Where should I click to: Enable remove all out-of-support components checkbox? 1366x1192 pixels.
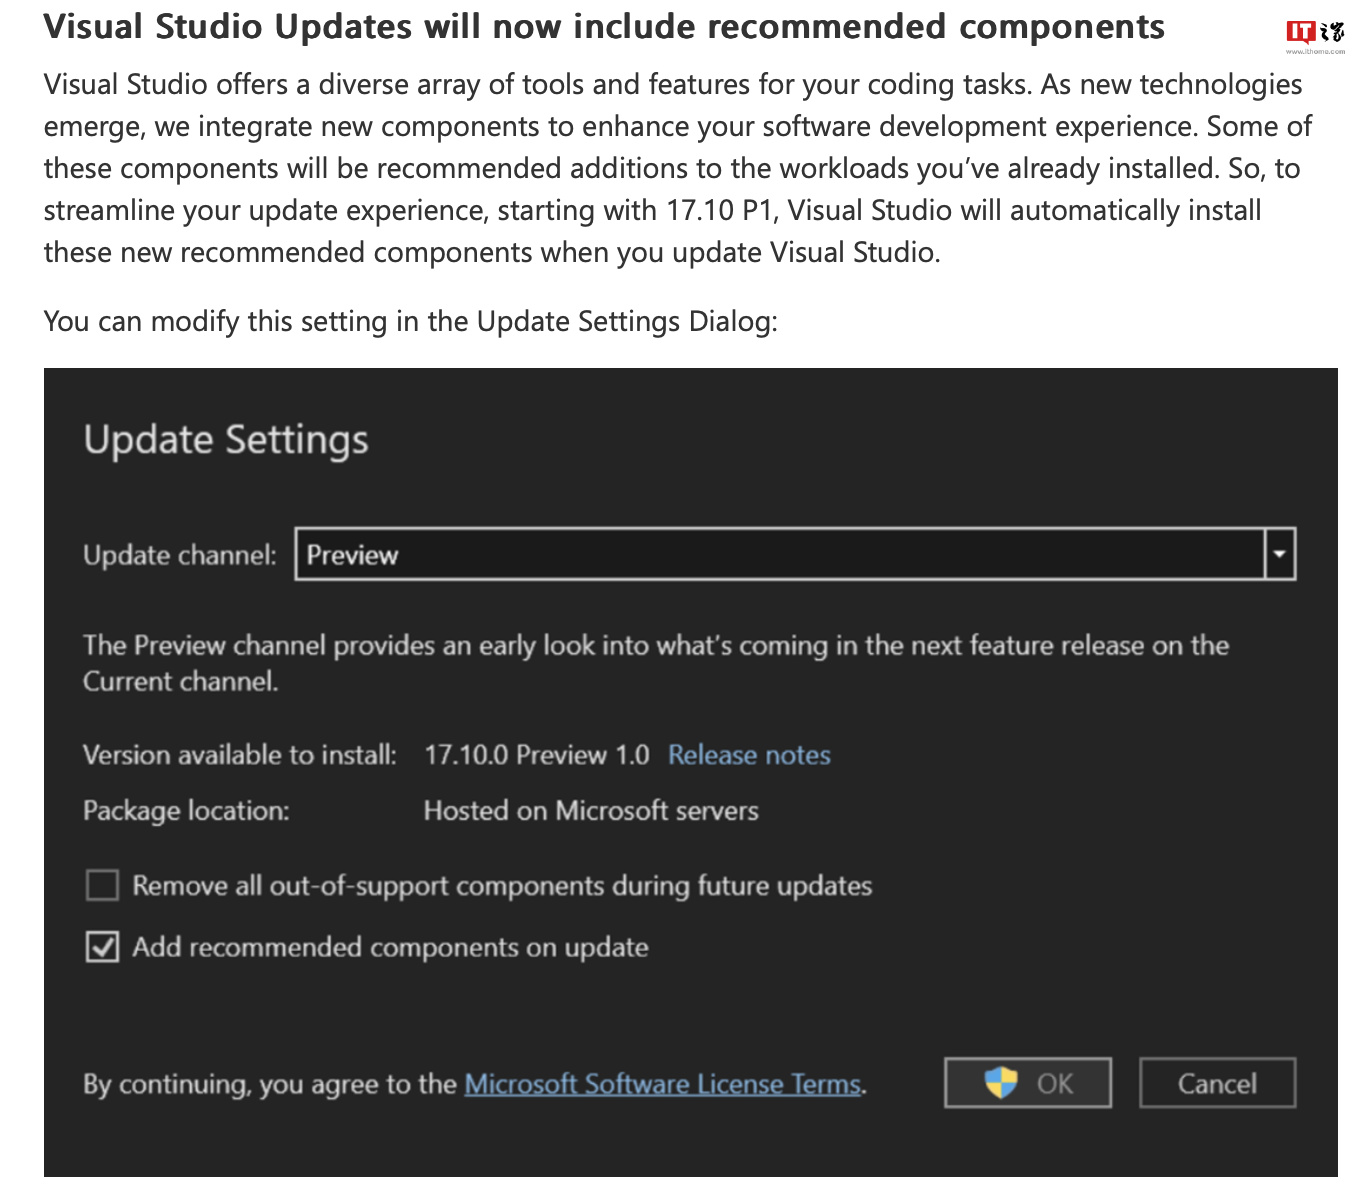[102, 885]
